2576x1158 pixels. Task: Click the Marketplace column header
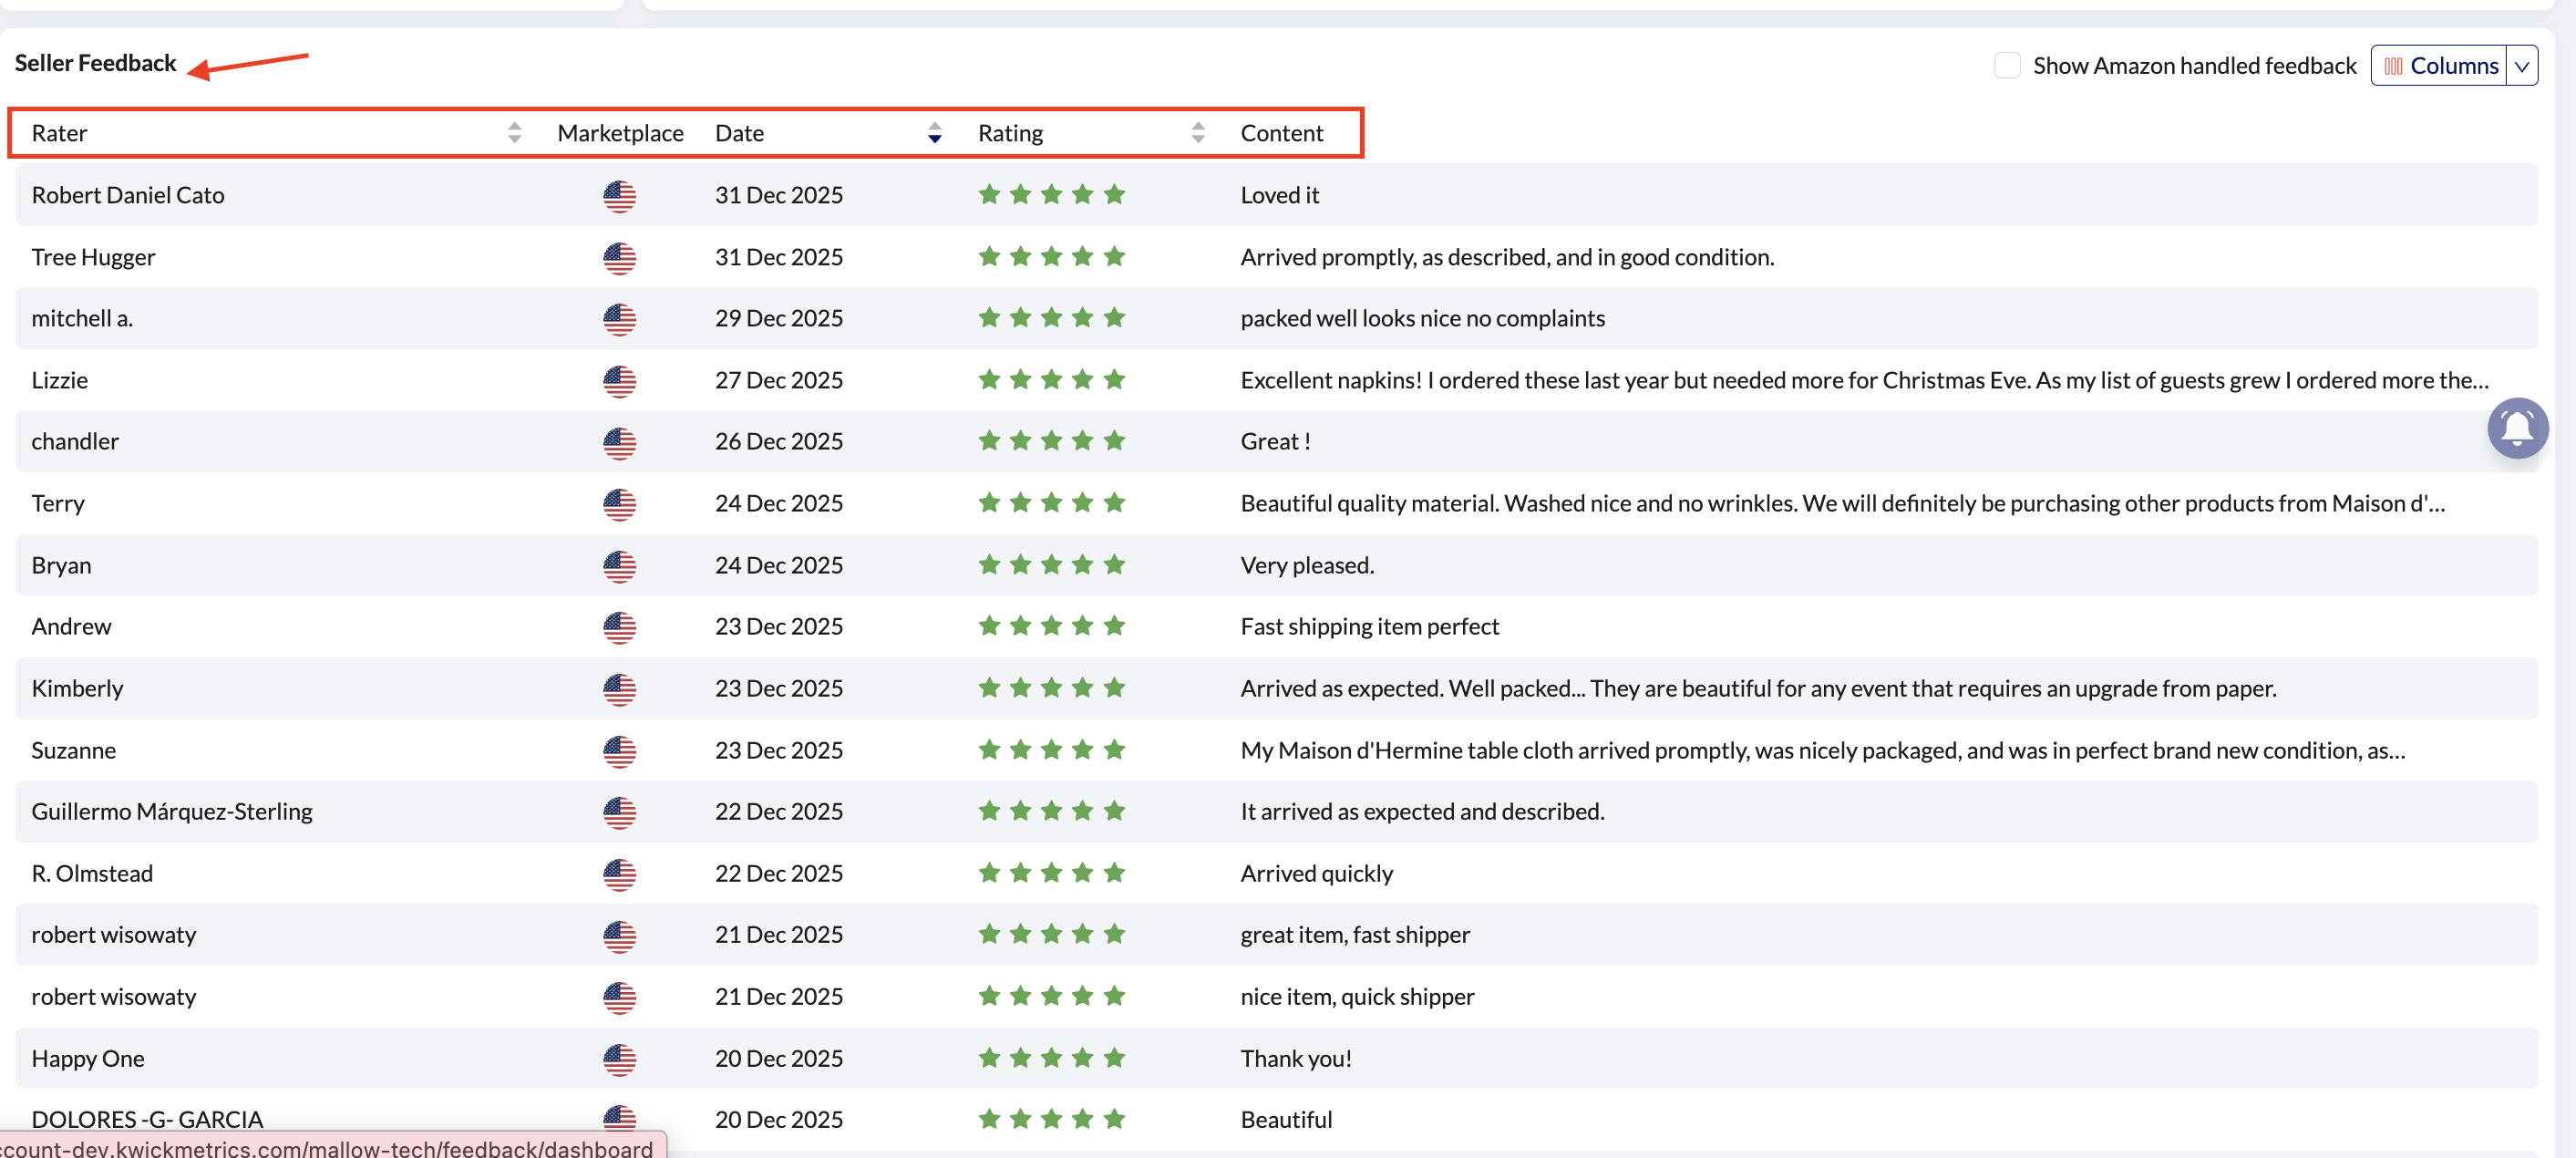coord(620,133)
